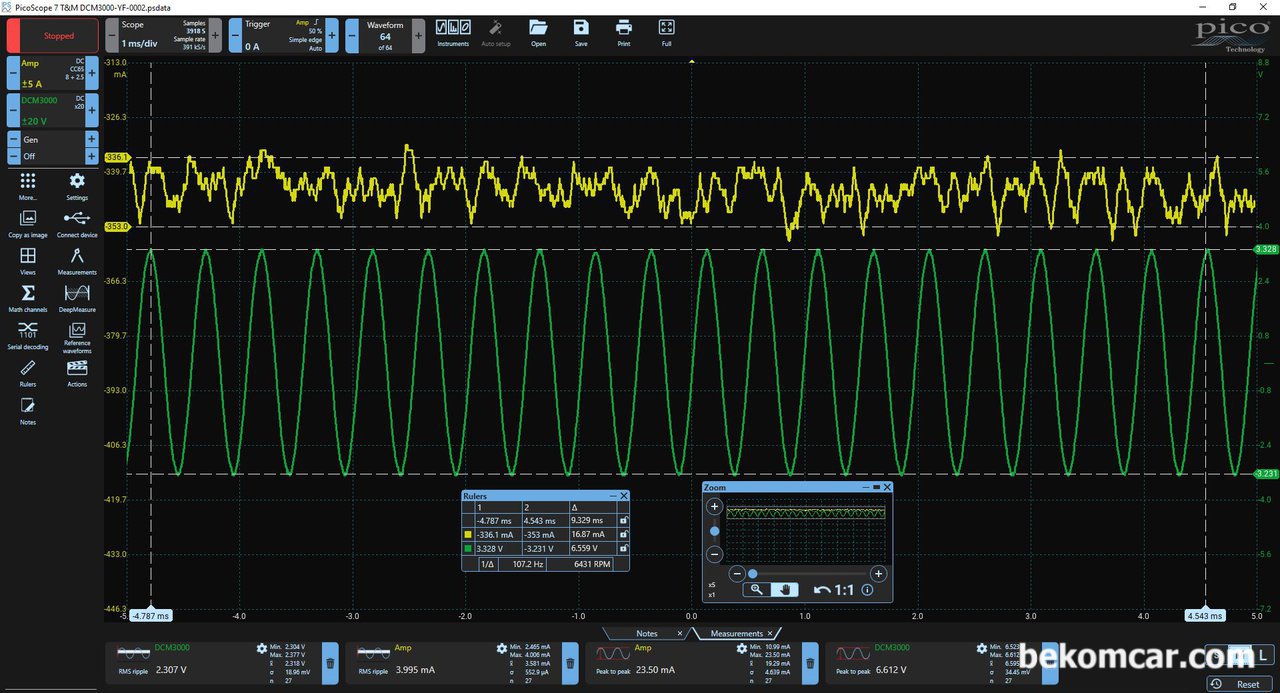Select the hand pan mode in Zoom window

coord(785,590)
